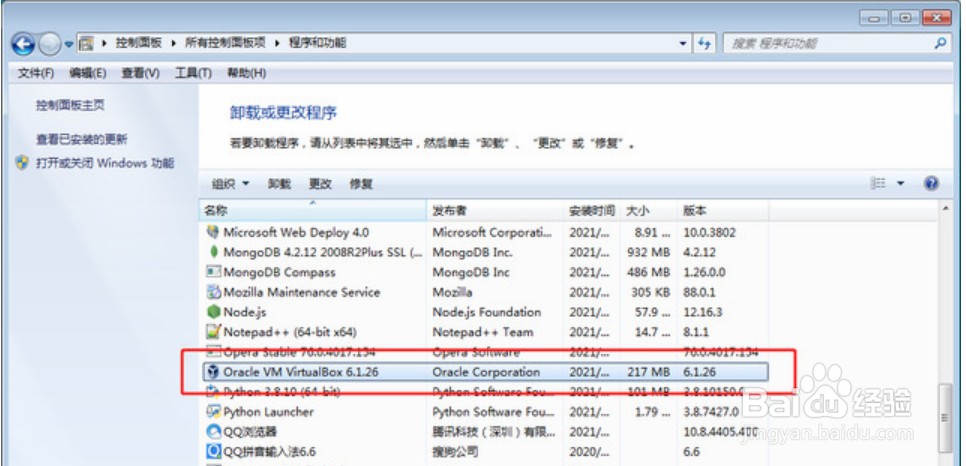Open the 帮助(H) menu
This screenshot has width=966, height=466.
(x=246, y=73)
